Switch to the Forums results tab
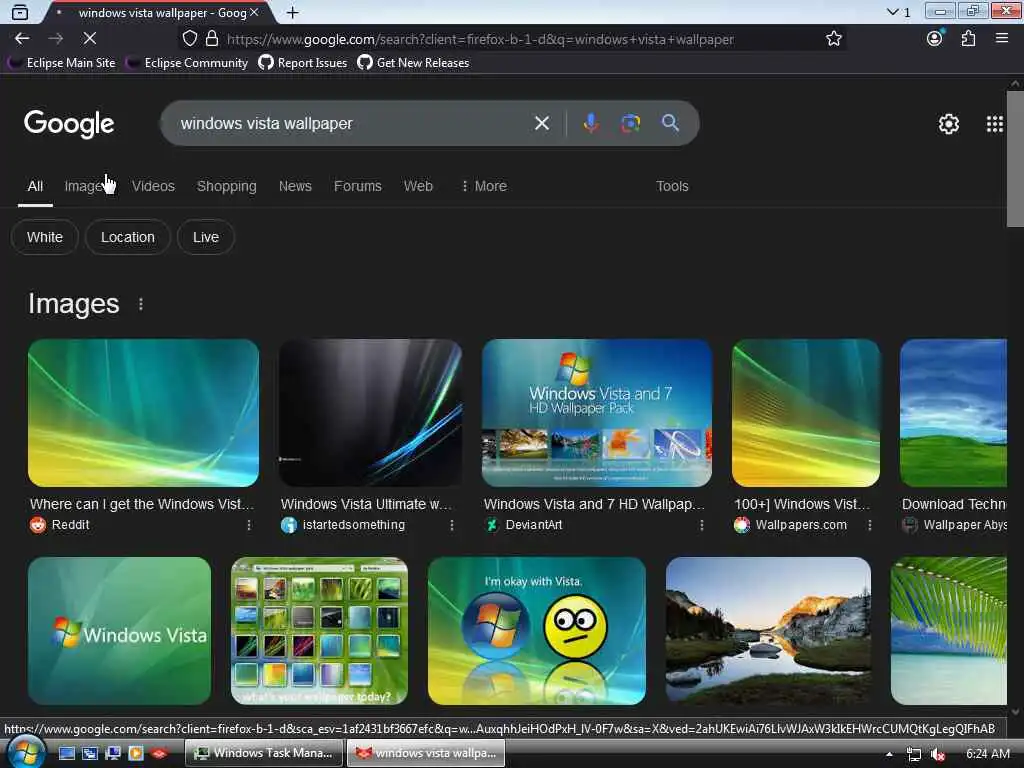The image size is (1024, 768). (358, 186)
